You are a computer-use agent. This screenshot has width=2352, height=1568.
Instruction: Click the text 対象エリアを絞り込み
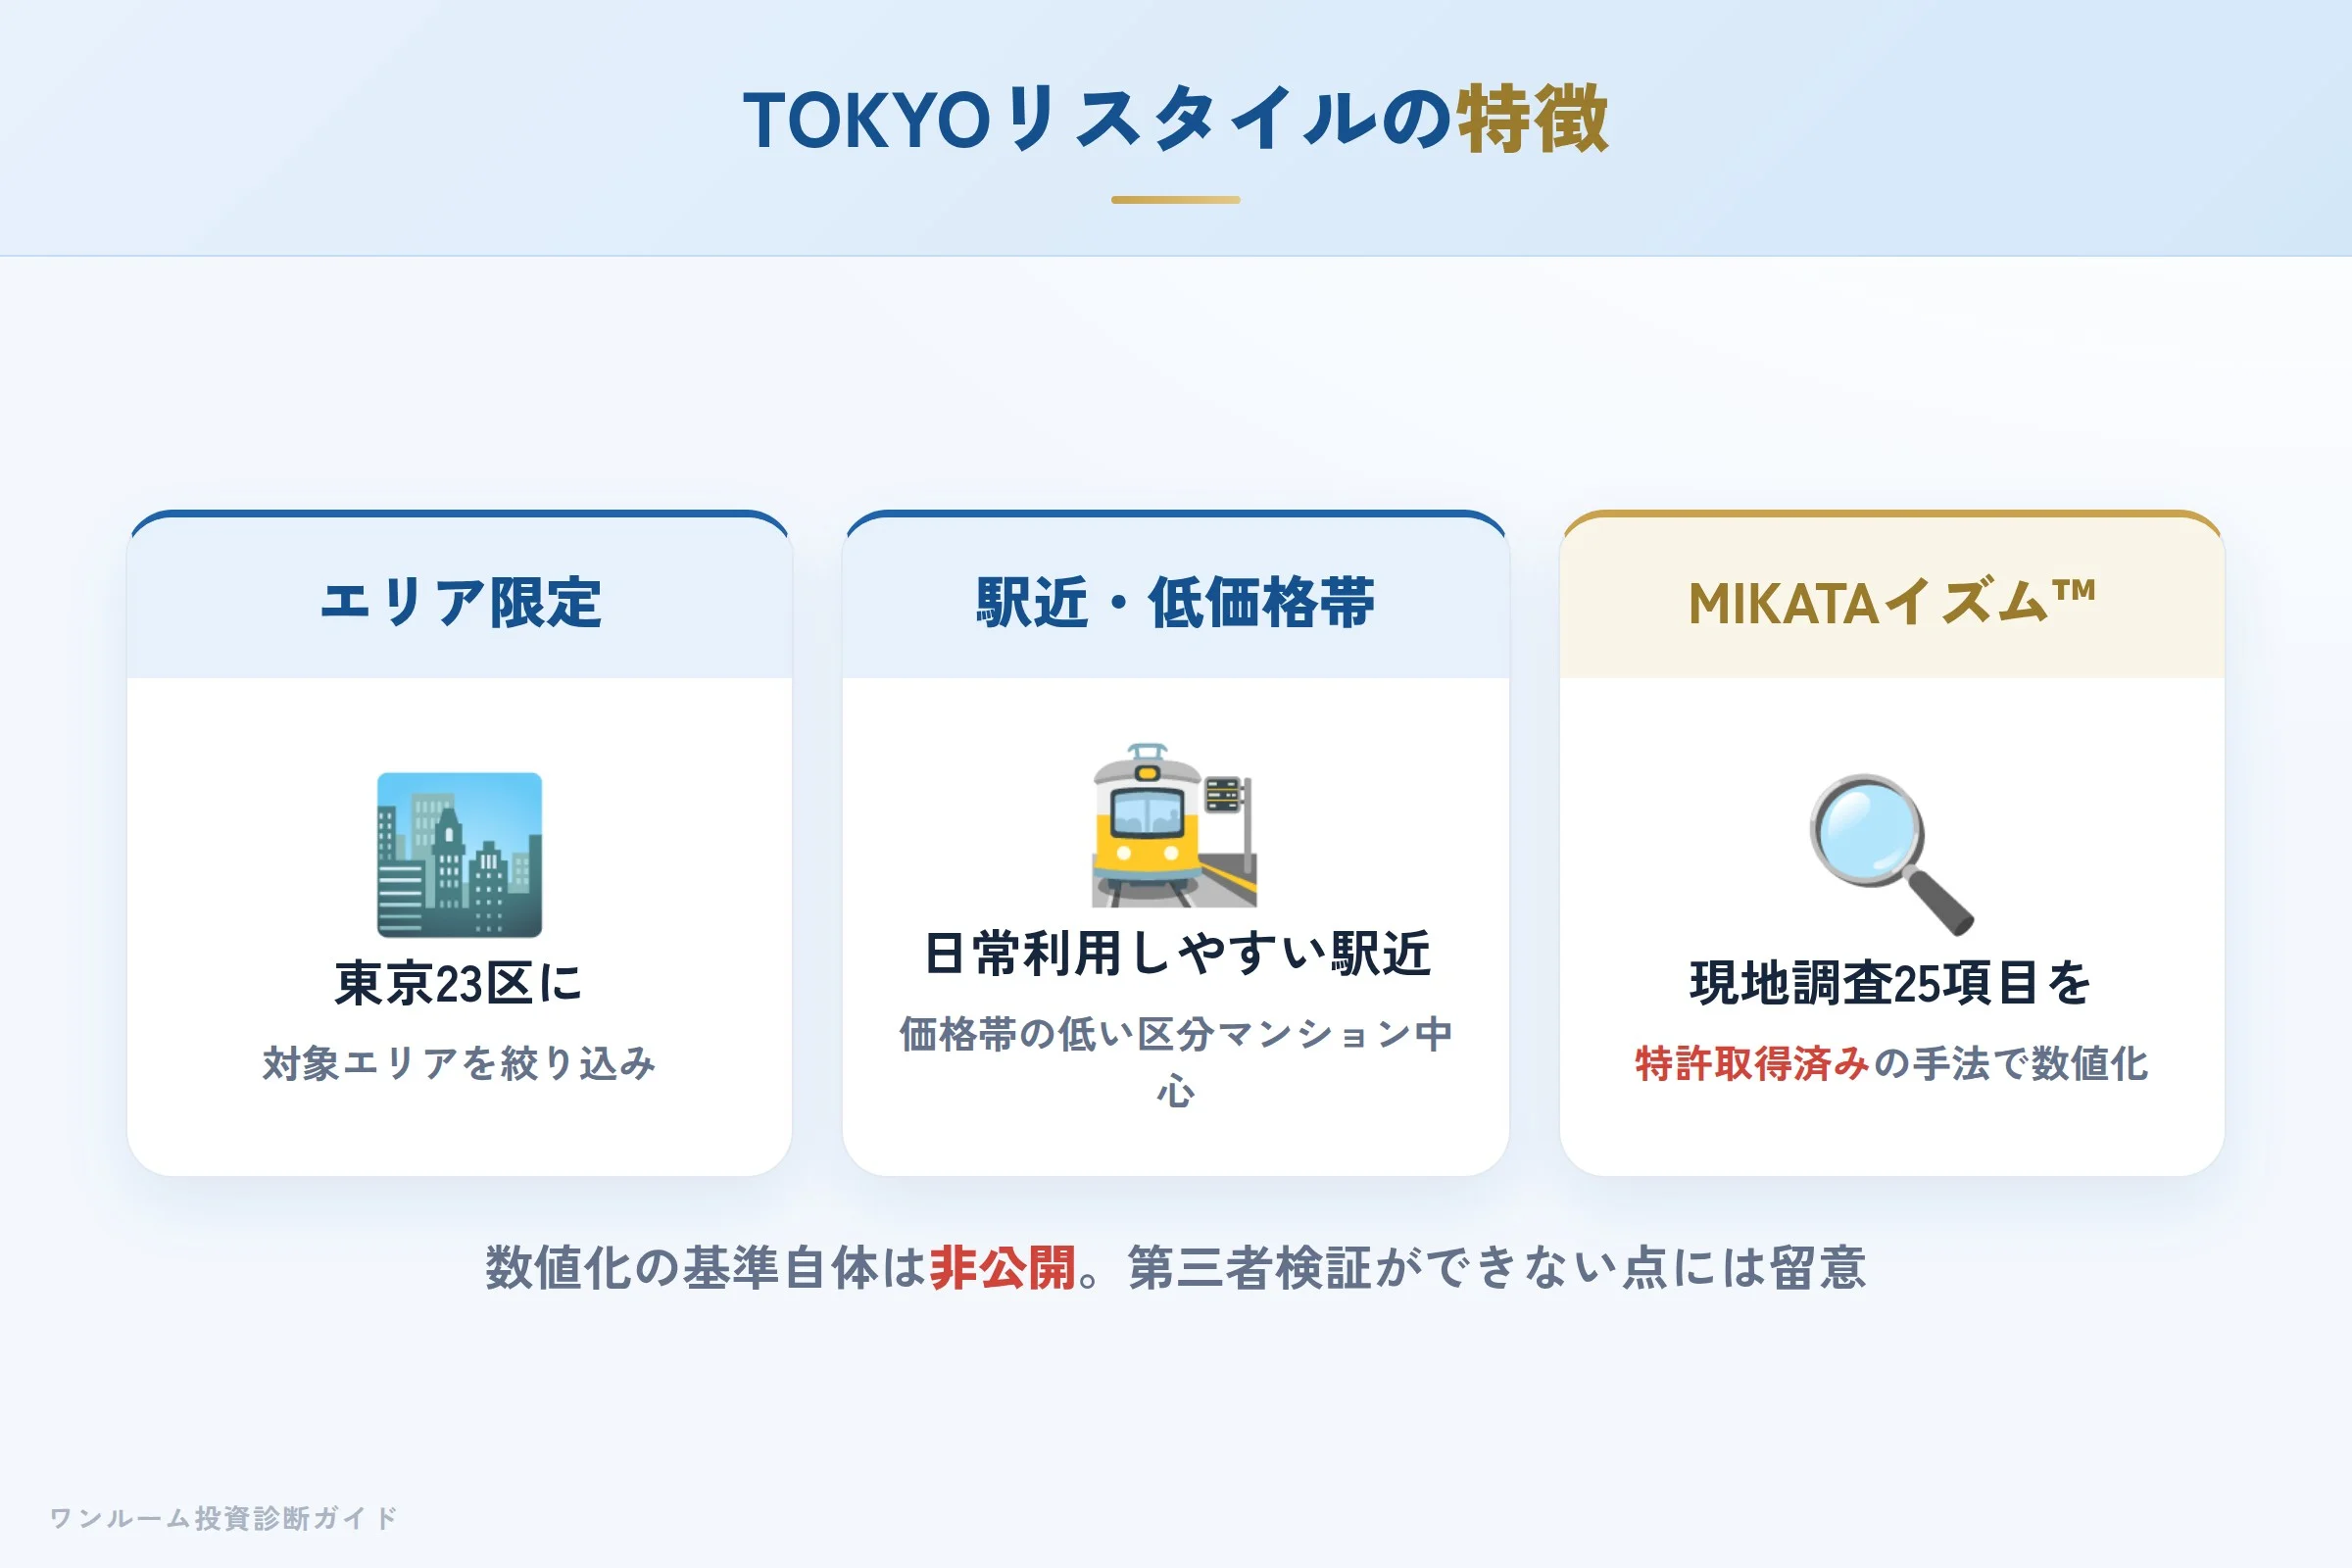459,1063
